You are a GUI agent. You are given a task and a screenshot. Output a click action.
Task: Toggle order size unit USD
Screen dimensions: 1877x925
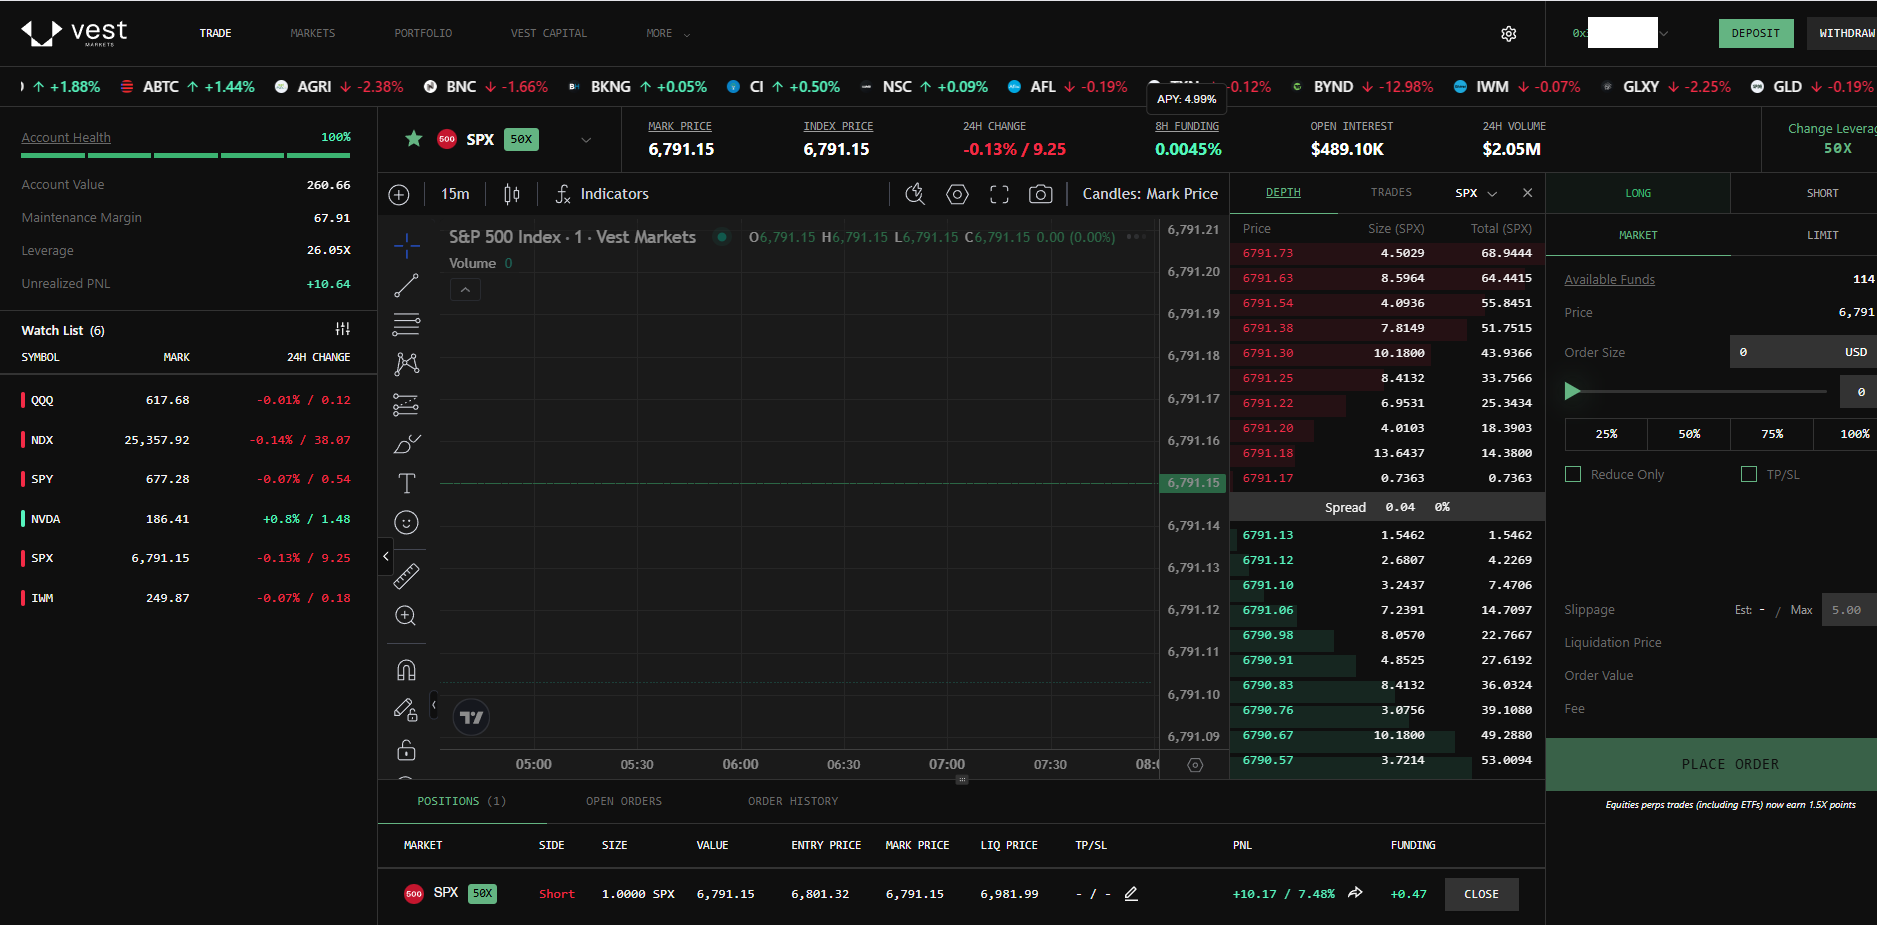click(x=1856, y=352)
